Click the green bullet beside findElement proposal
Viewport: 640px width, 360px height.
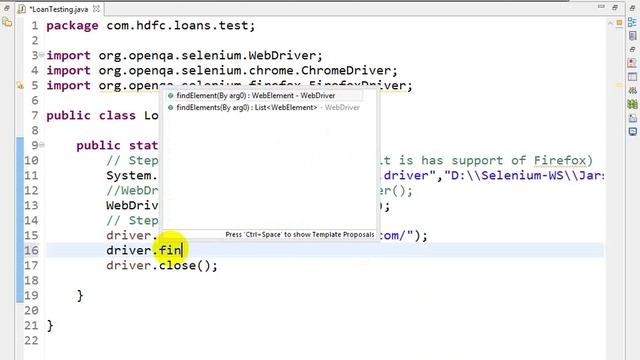[171, 96]
